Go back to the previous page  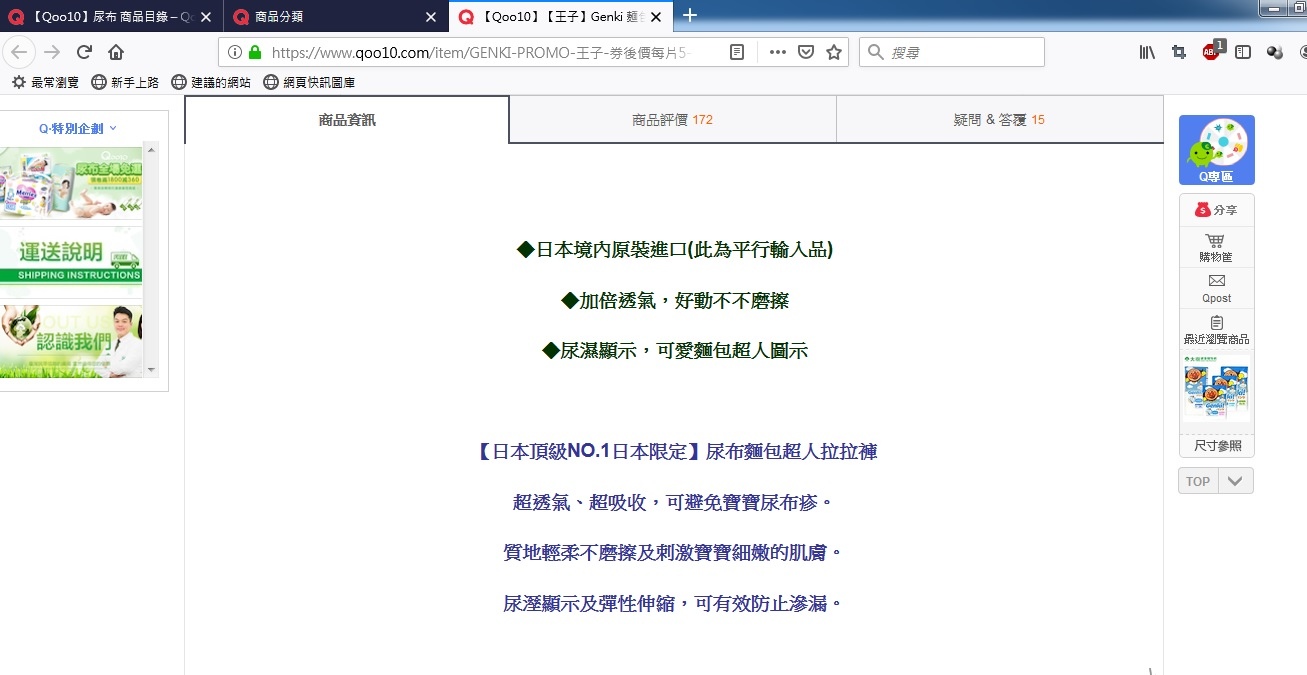pyautogui.click(x=21, y=52)
